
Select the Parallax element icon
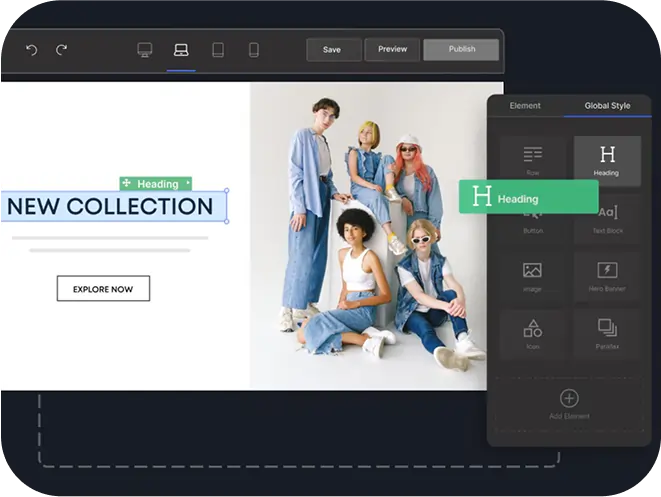(607, 332)
